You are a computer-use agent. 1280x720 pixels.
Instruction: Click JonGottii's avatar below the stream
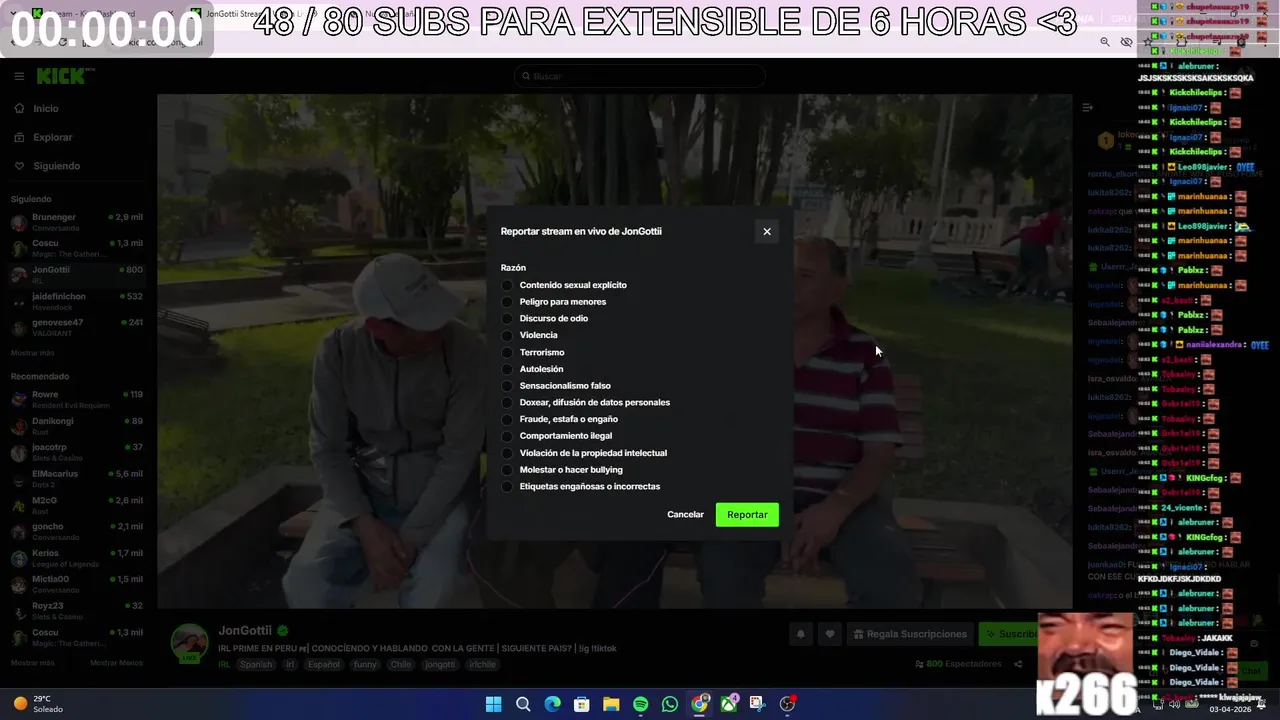point(189,643)
